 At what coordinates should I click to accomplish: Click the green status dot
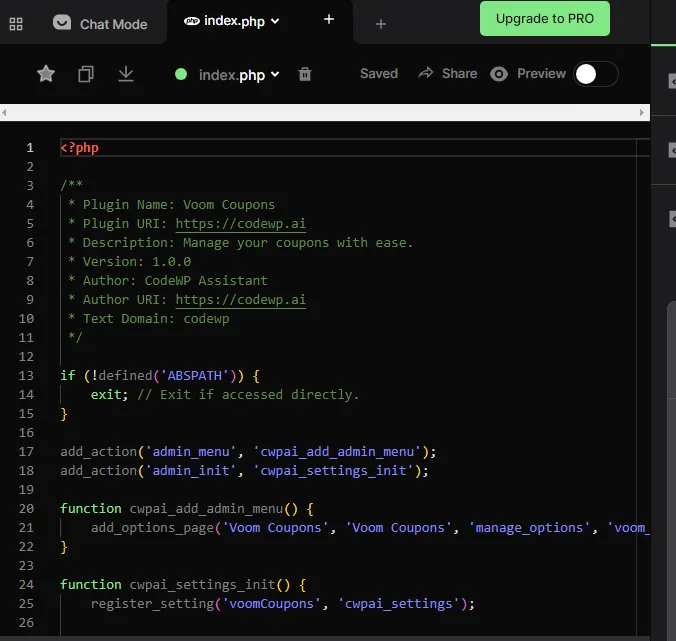[181, 74]
